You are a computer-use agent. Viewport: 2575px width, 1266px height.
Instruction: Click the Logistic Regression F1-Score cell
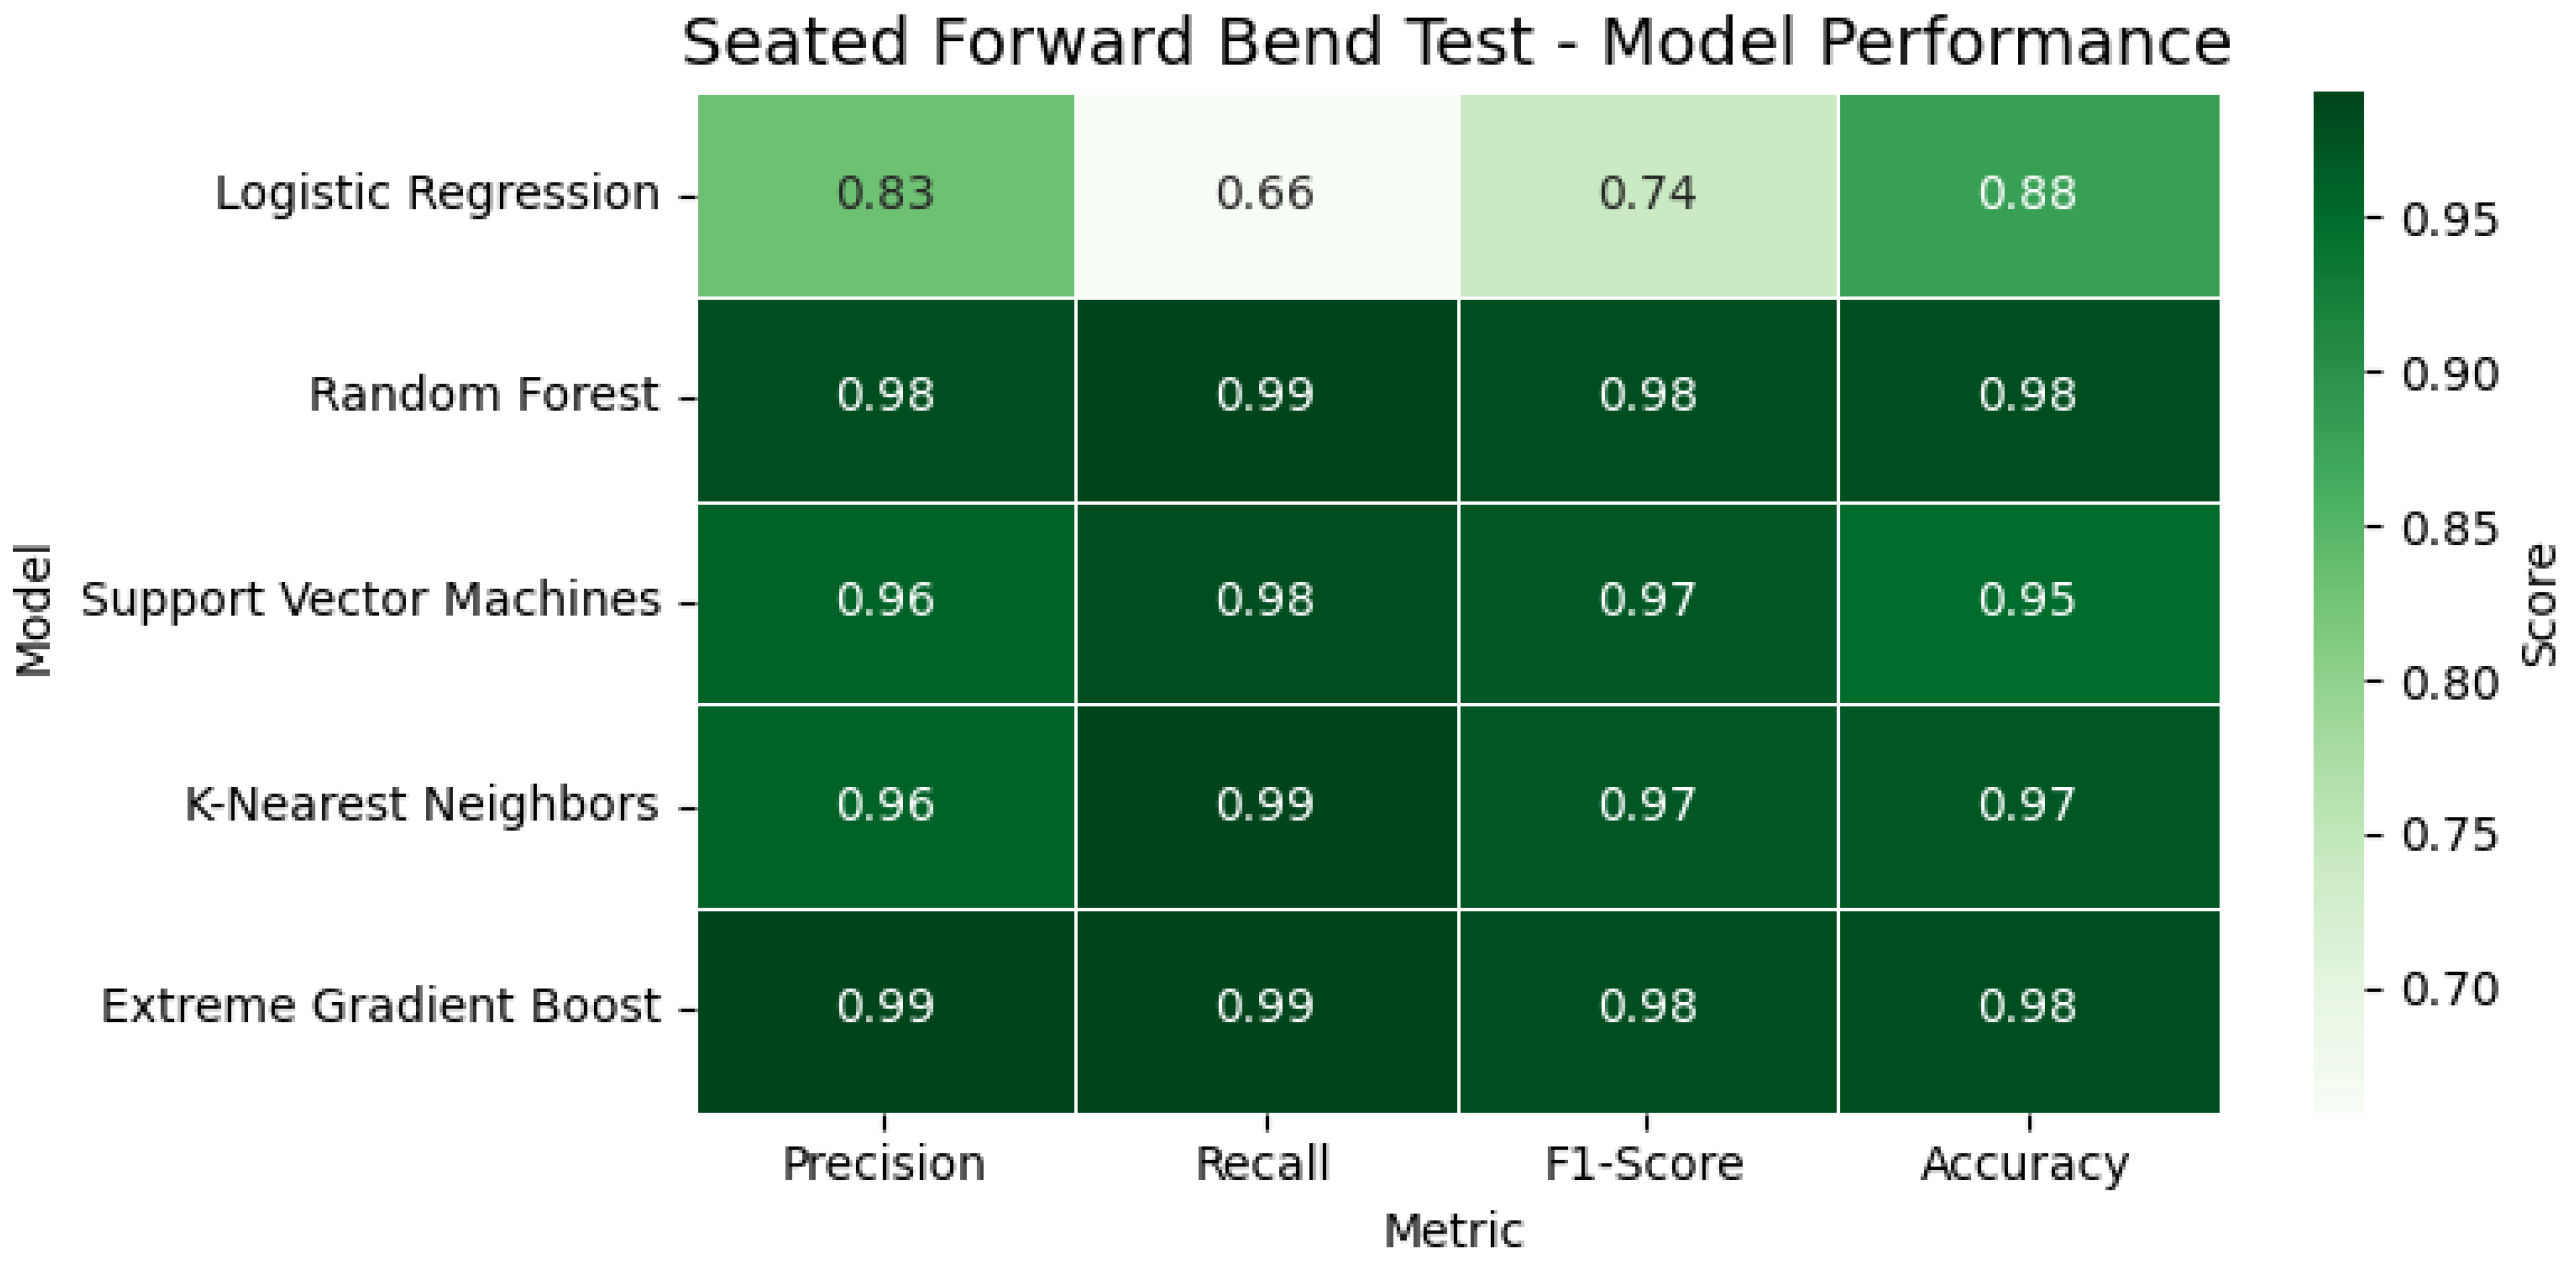[x=1647, y=195]
